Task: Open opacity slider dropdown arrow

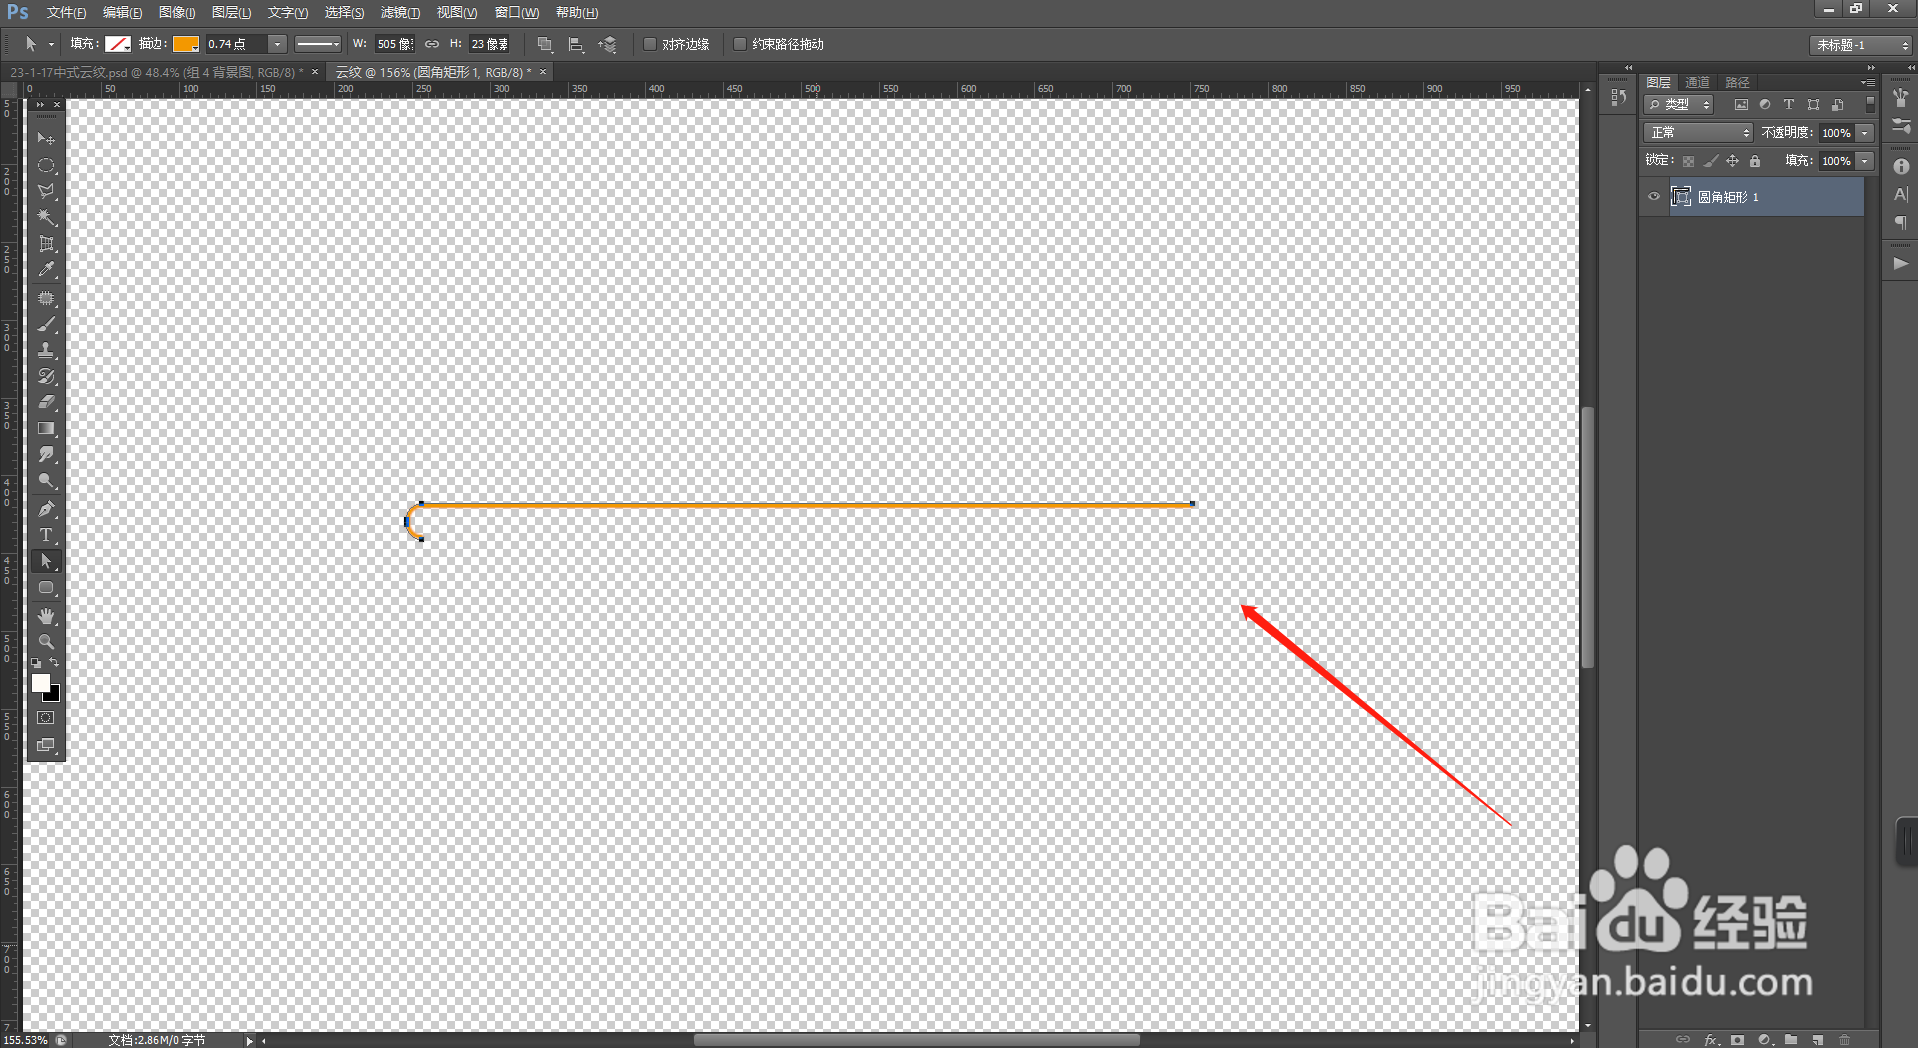Action: [x=1865, y=133]
